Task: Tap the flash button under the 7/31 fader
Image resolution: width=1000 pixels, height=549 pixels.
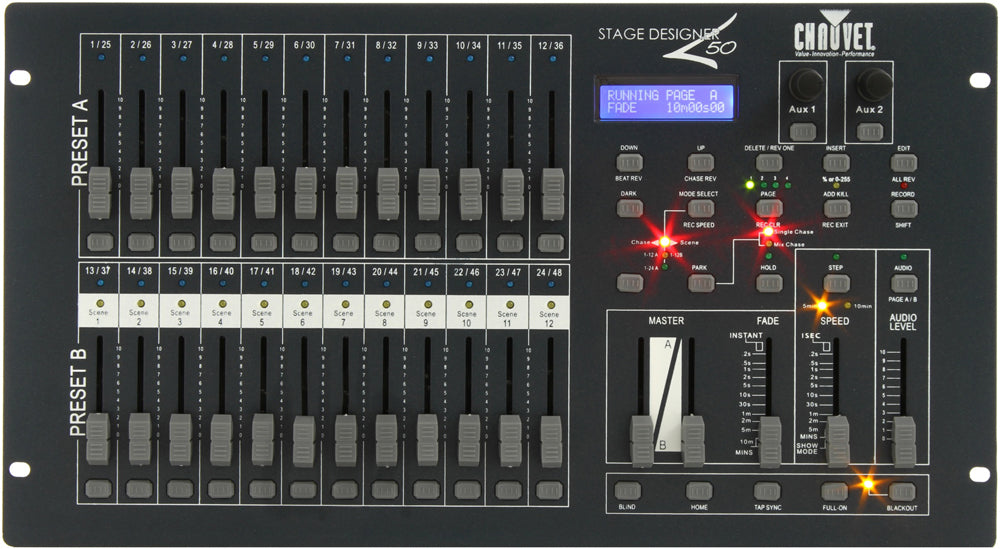Action: [346, 242]
